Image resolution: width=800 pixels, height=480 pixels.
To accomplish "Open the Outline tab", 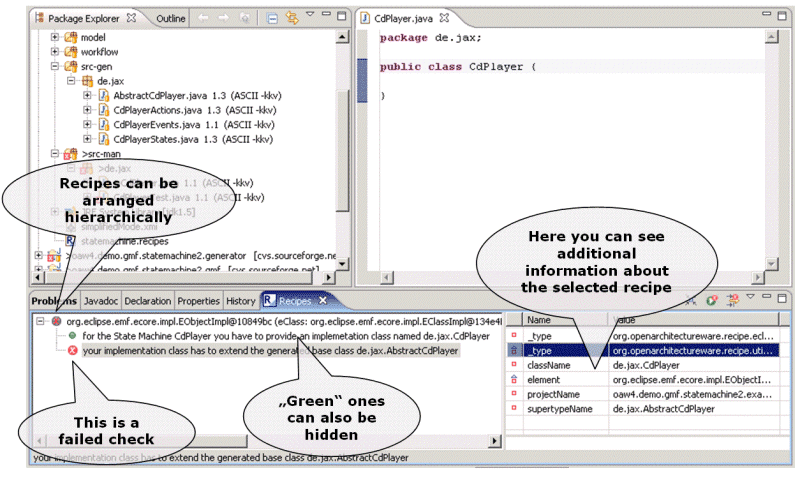I will 170,18.
